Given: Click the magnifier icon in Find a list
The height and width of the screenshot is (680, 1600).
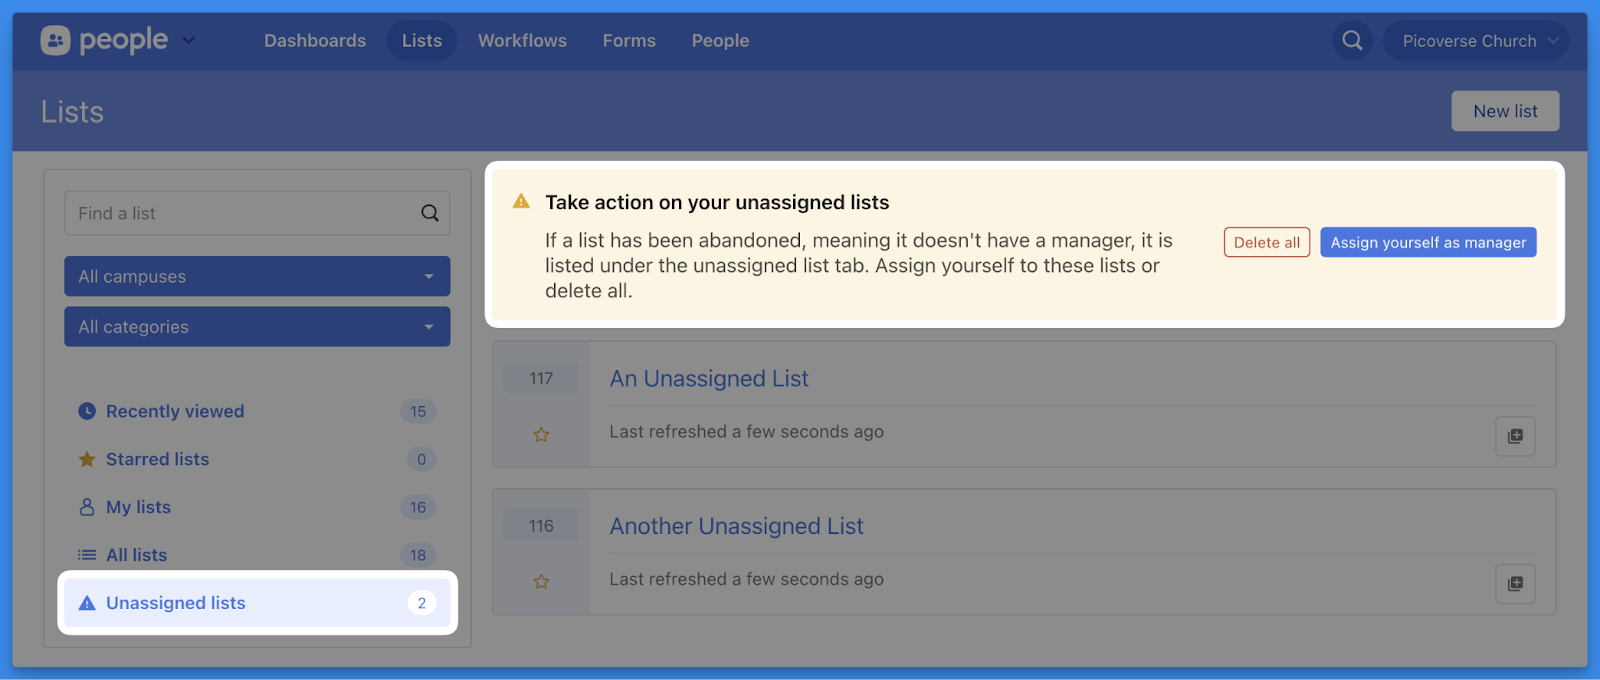Looking at the screenshot, I should [x=430, y=213].
